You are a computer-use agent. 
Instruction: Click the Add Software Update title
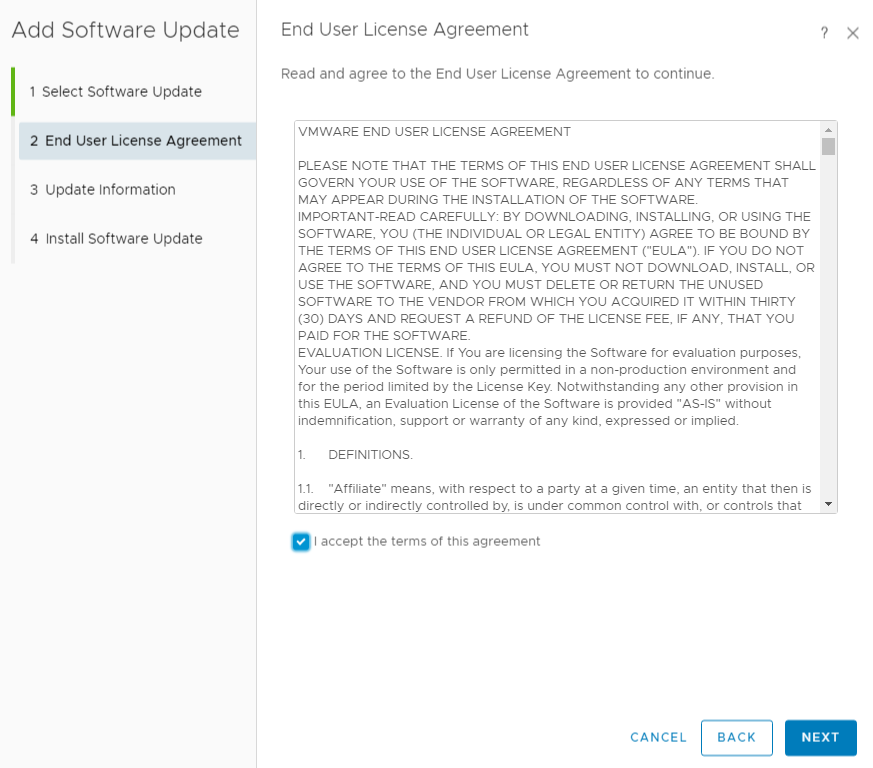tap(125, 30)
